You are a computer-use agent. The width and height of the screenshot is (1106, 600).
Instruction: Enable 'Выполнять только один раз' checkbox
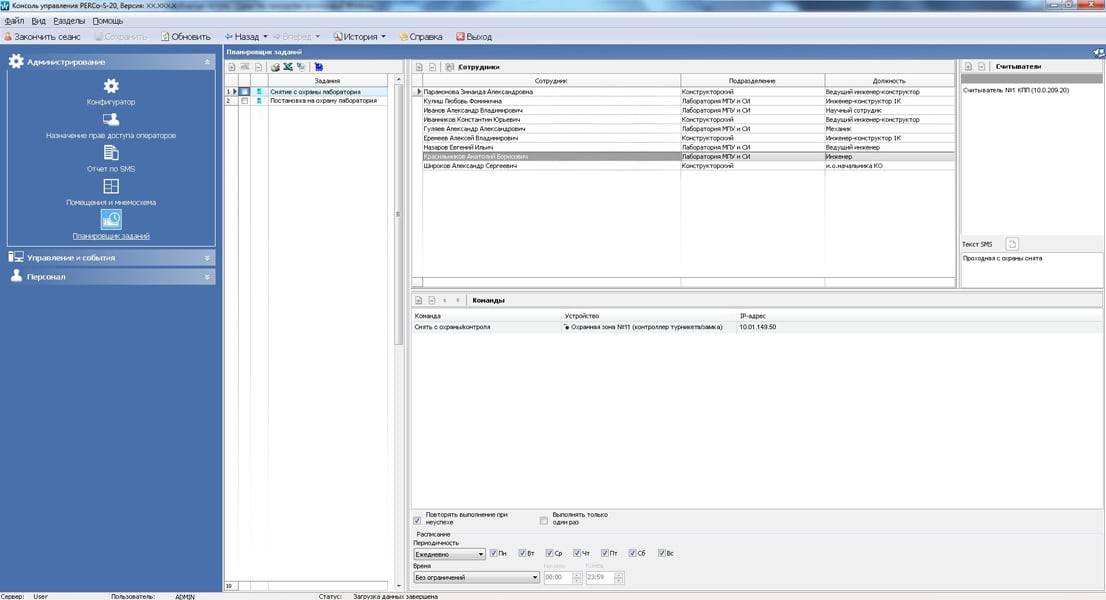(x=544, y=520)
